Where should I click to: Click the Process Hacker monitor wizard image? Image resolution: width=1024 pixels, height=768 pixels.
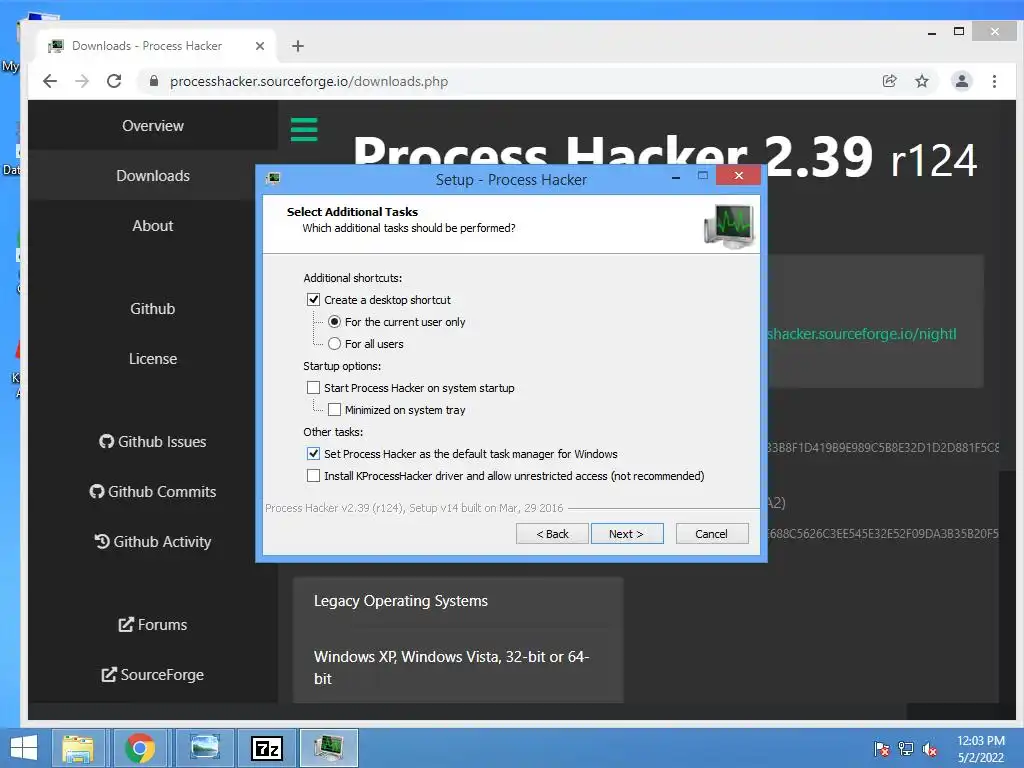(x=729, y=226)
